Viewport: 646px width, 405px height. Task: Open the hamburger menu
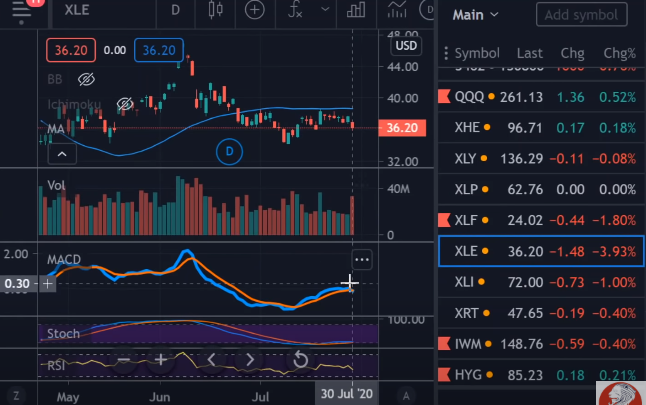[22, 10]
